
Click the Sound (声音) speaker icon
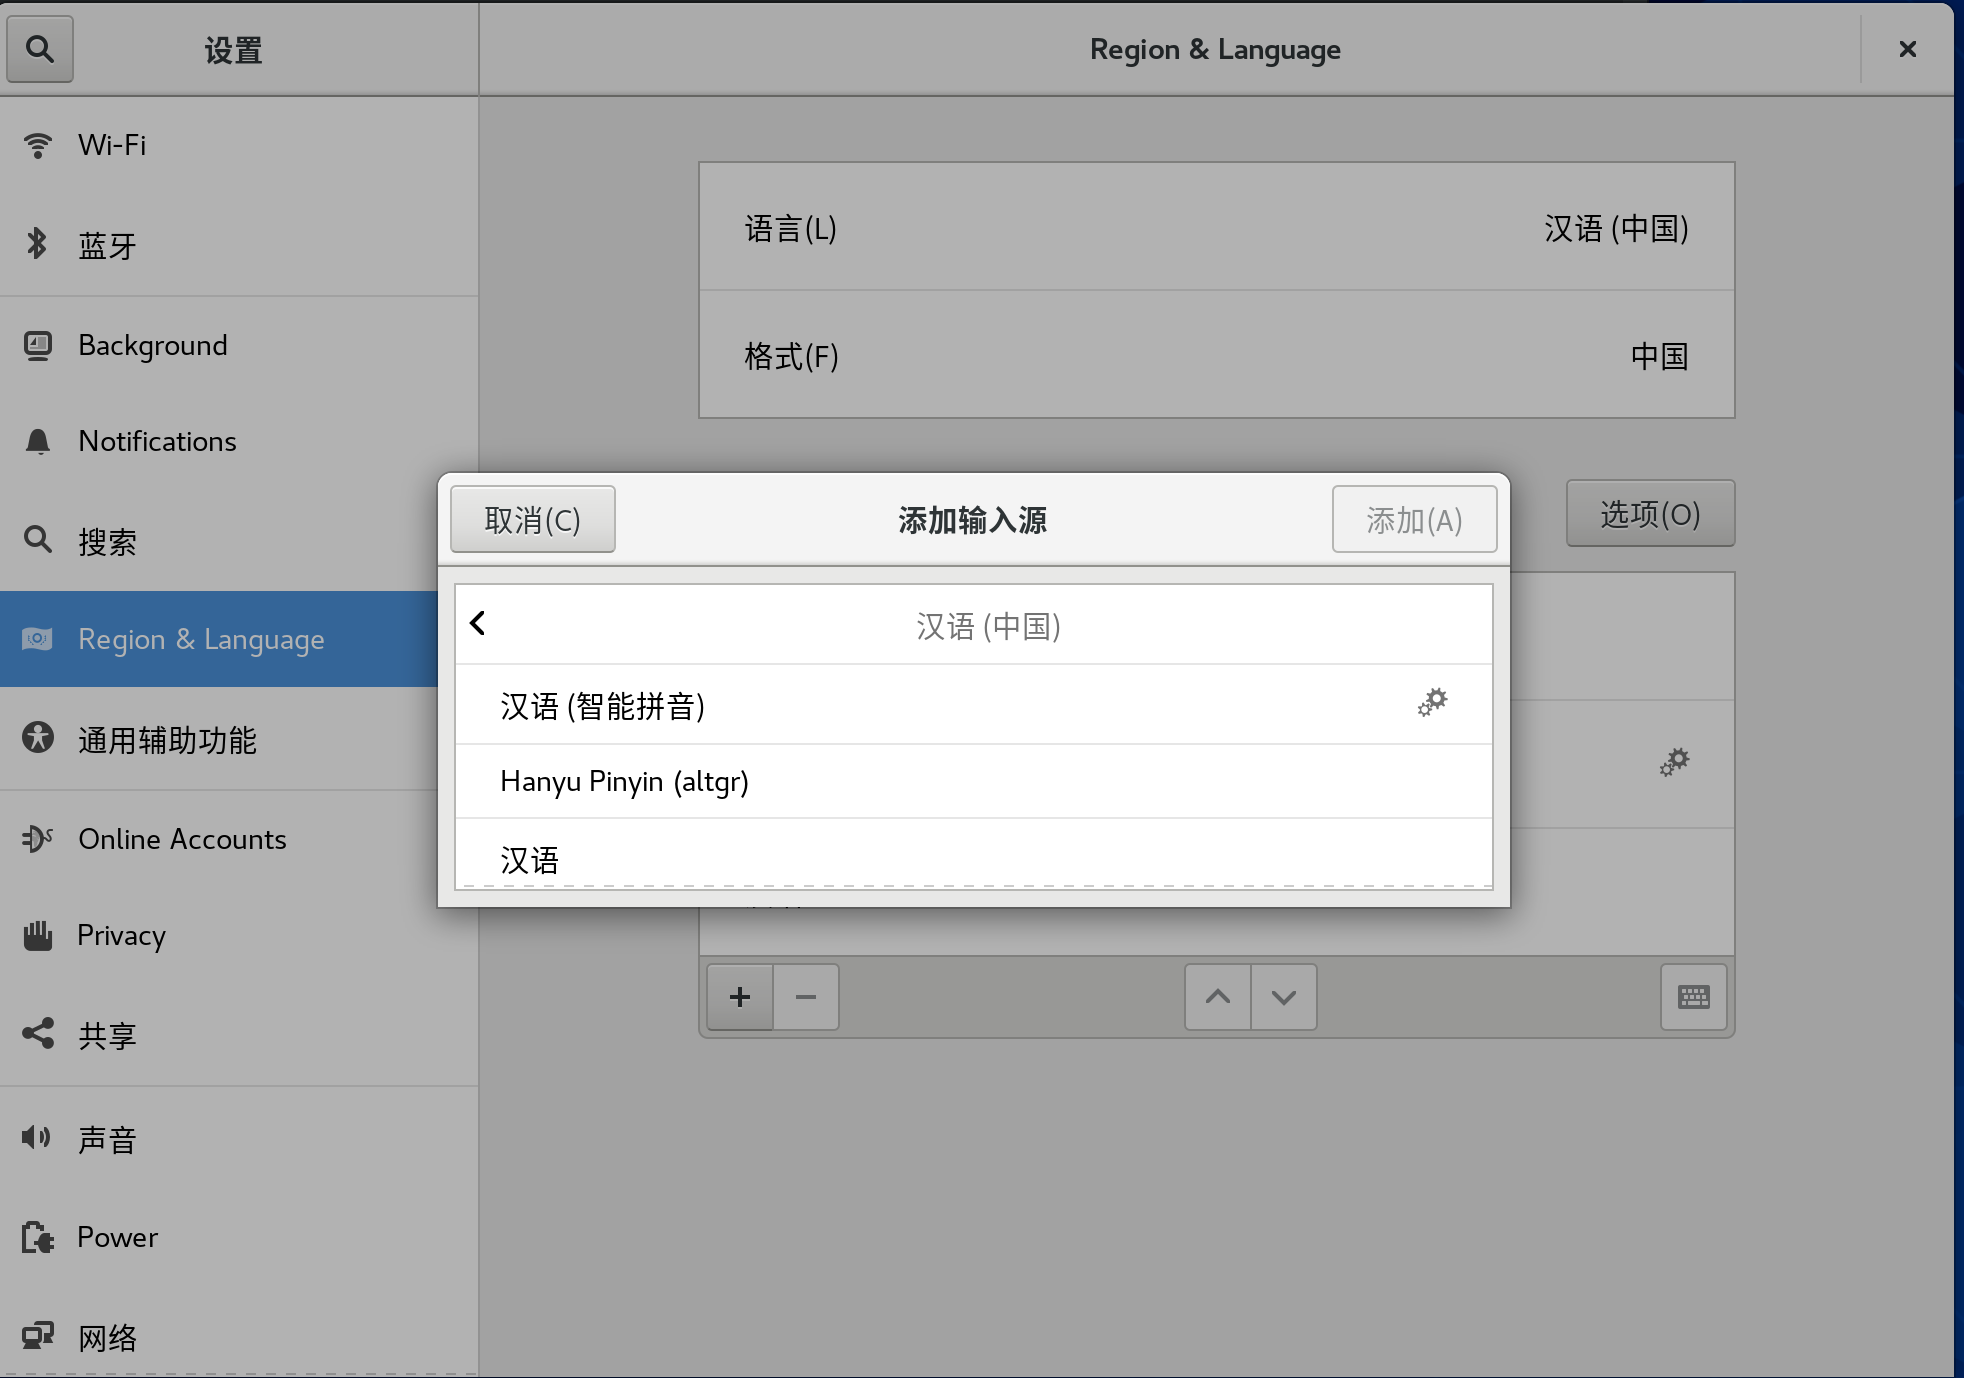point(38,1137)
